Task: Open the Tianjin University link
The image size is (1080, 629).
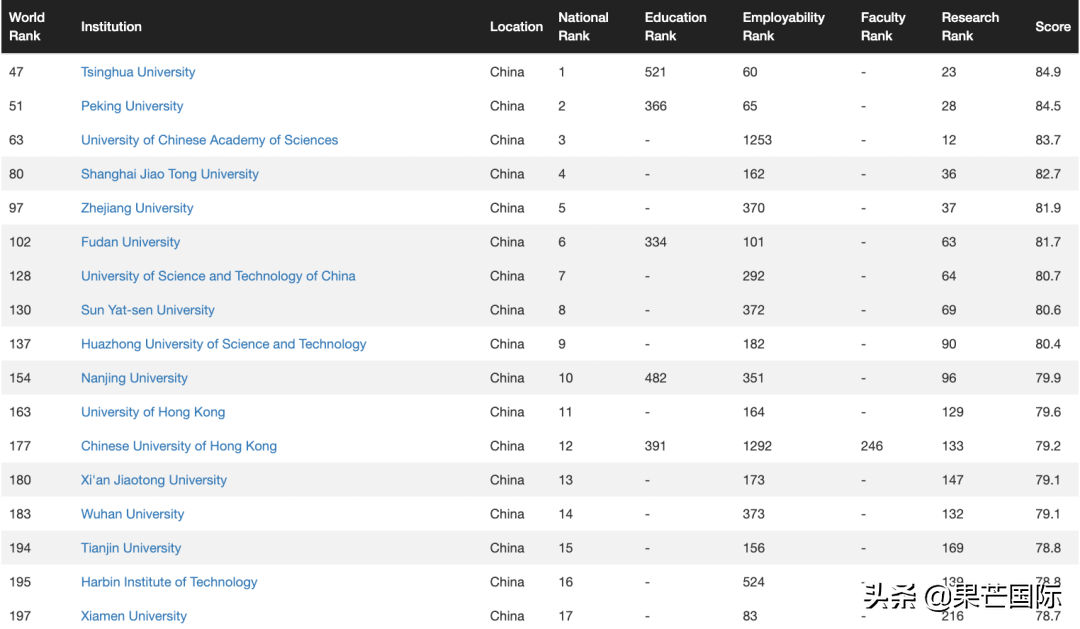Action: tap(131, 548)
